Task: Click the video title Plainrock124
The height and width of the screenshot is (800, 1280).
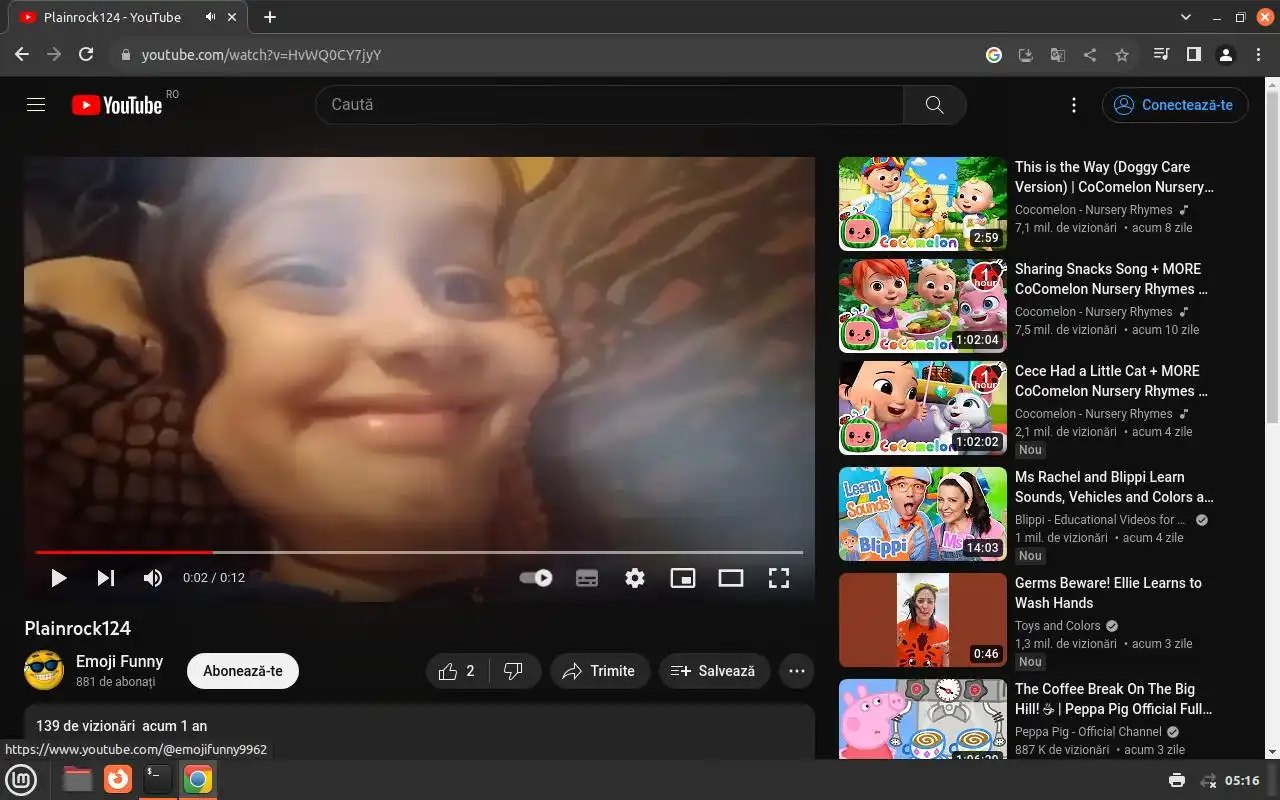Action: click(78, 628)
